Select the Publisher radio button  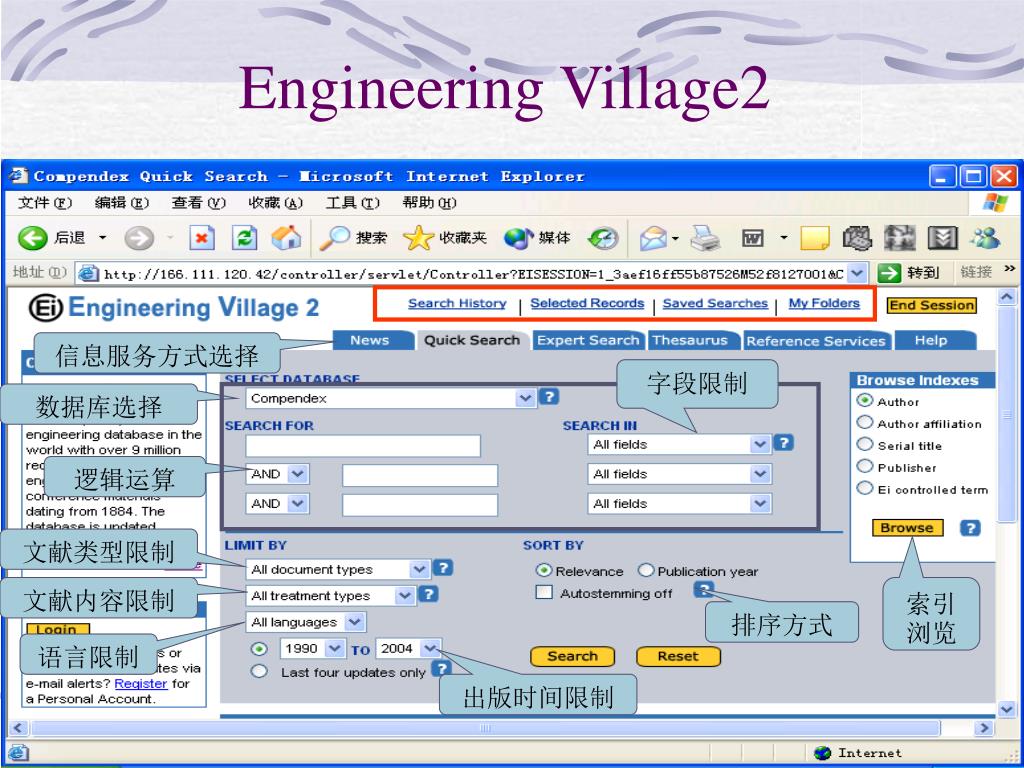[x=865, y=466]
